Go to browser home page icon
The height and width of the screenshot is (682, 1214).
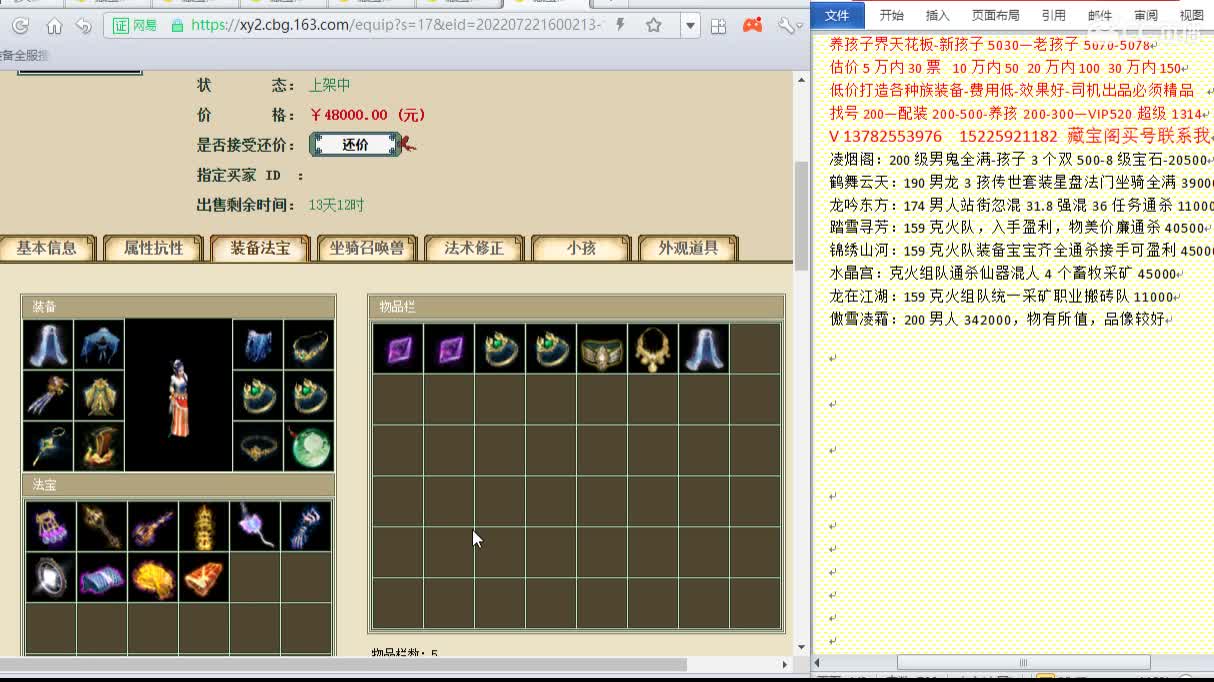point(54,26)
